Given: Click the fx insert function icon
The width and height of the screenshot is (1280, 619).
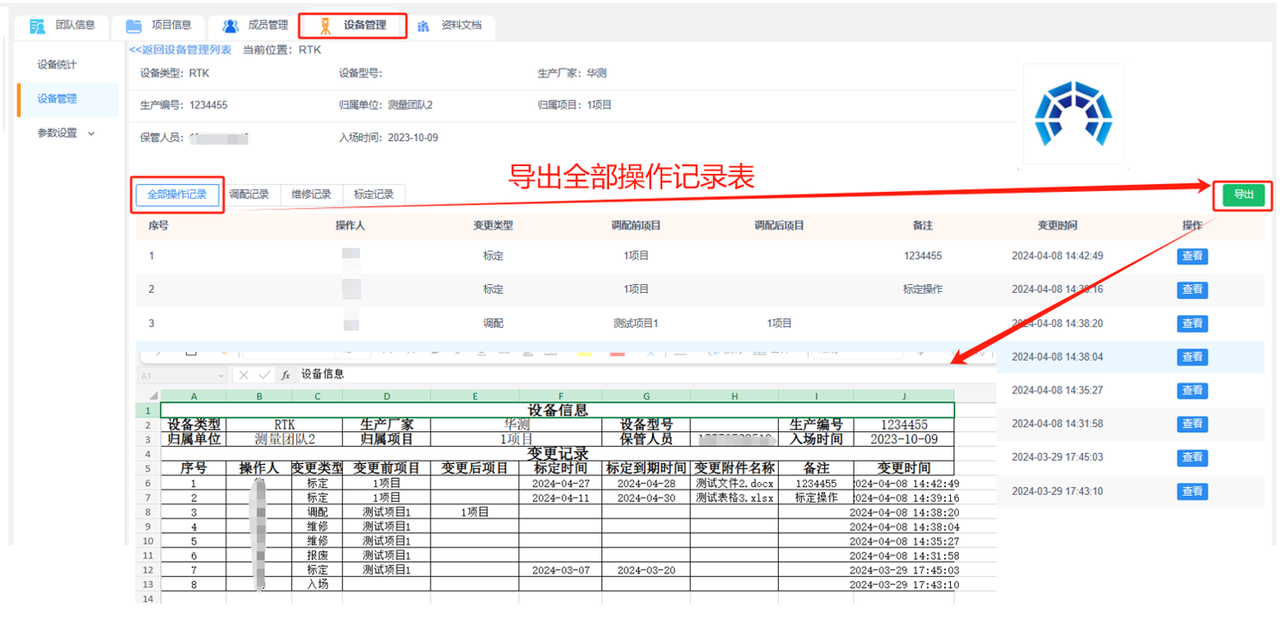Looking at the screenshot, I should (286, 375).
